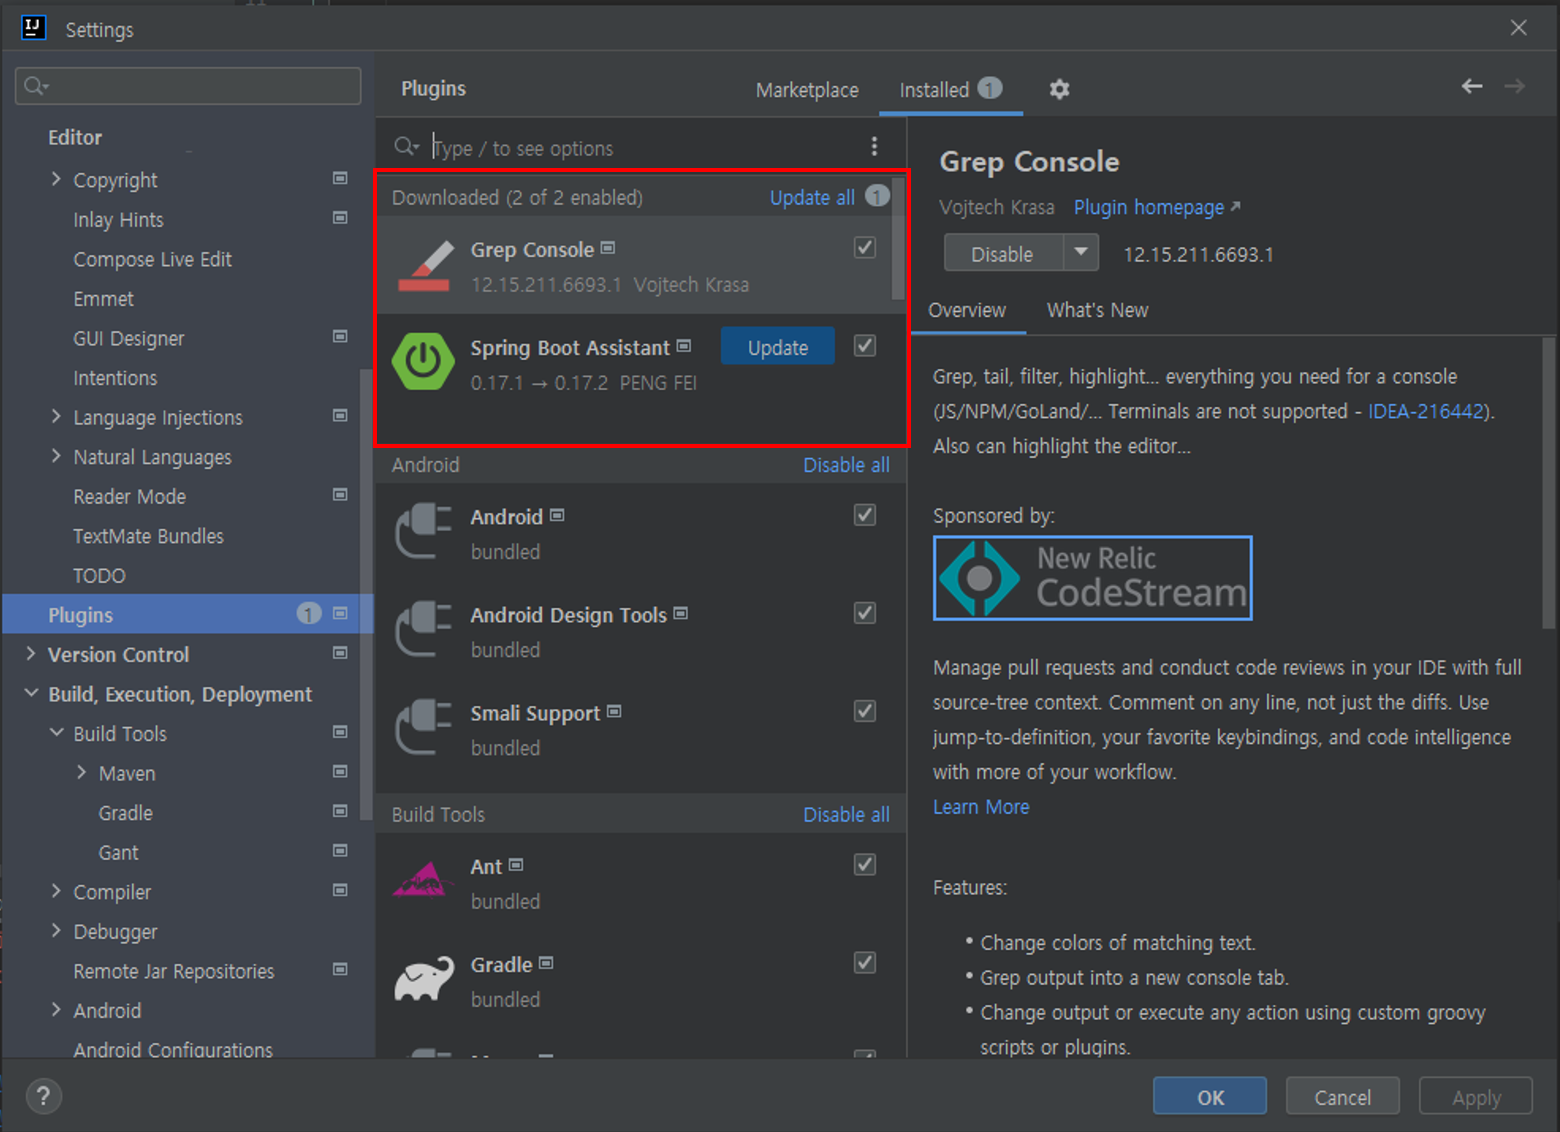Expand the Version Control section
Image resolution: width=1560 pixels, height=1132 pixels.
click(x=31, y=654)
